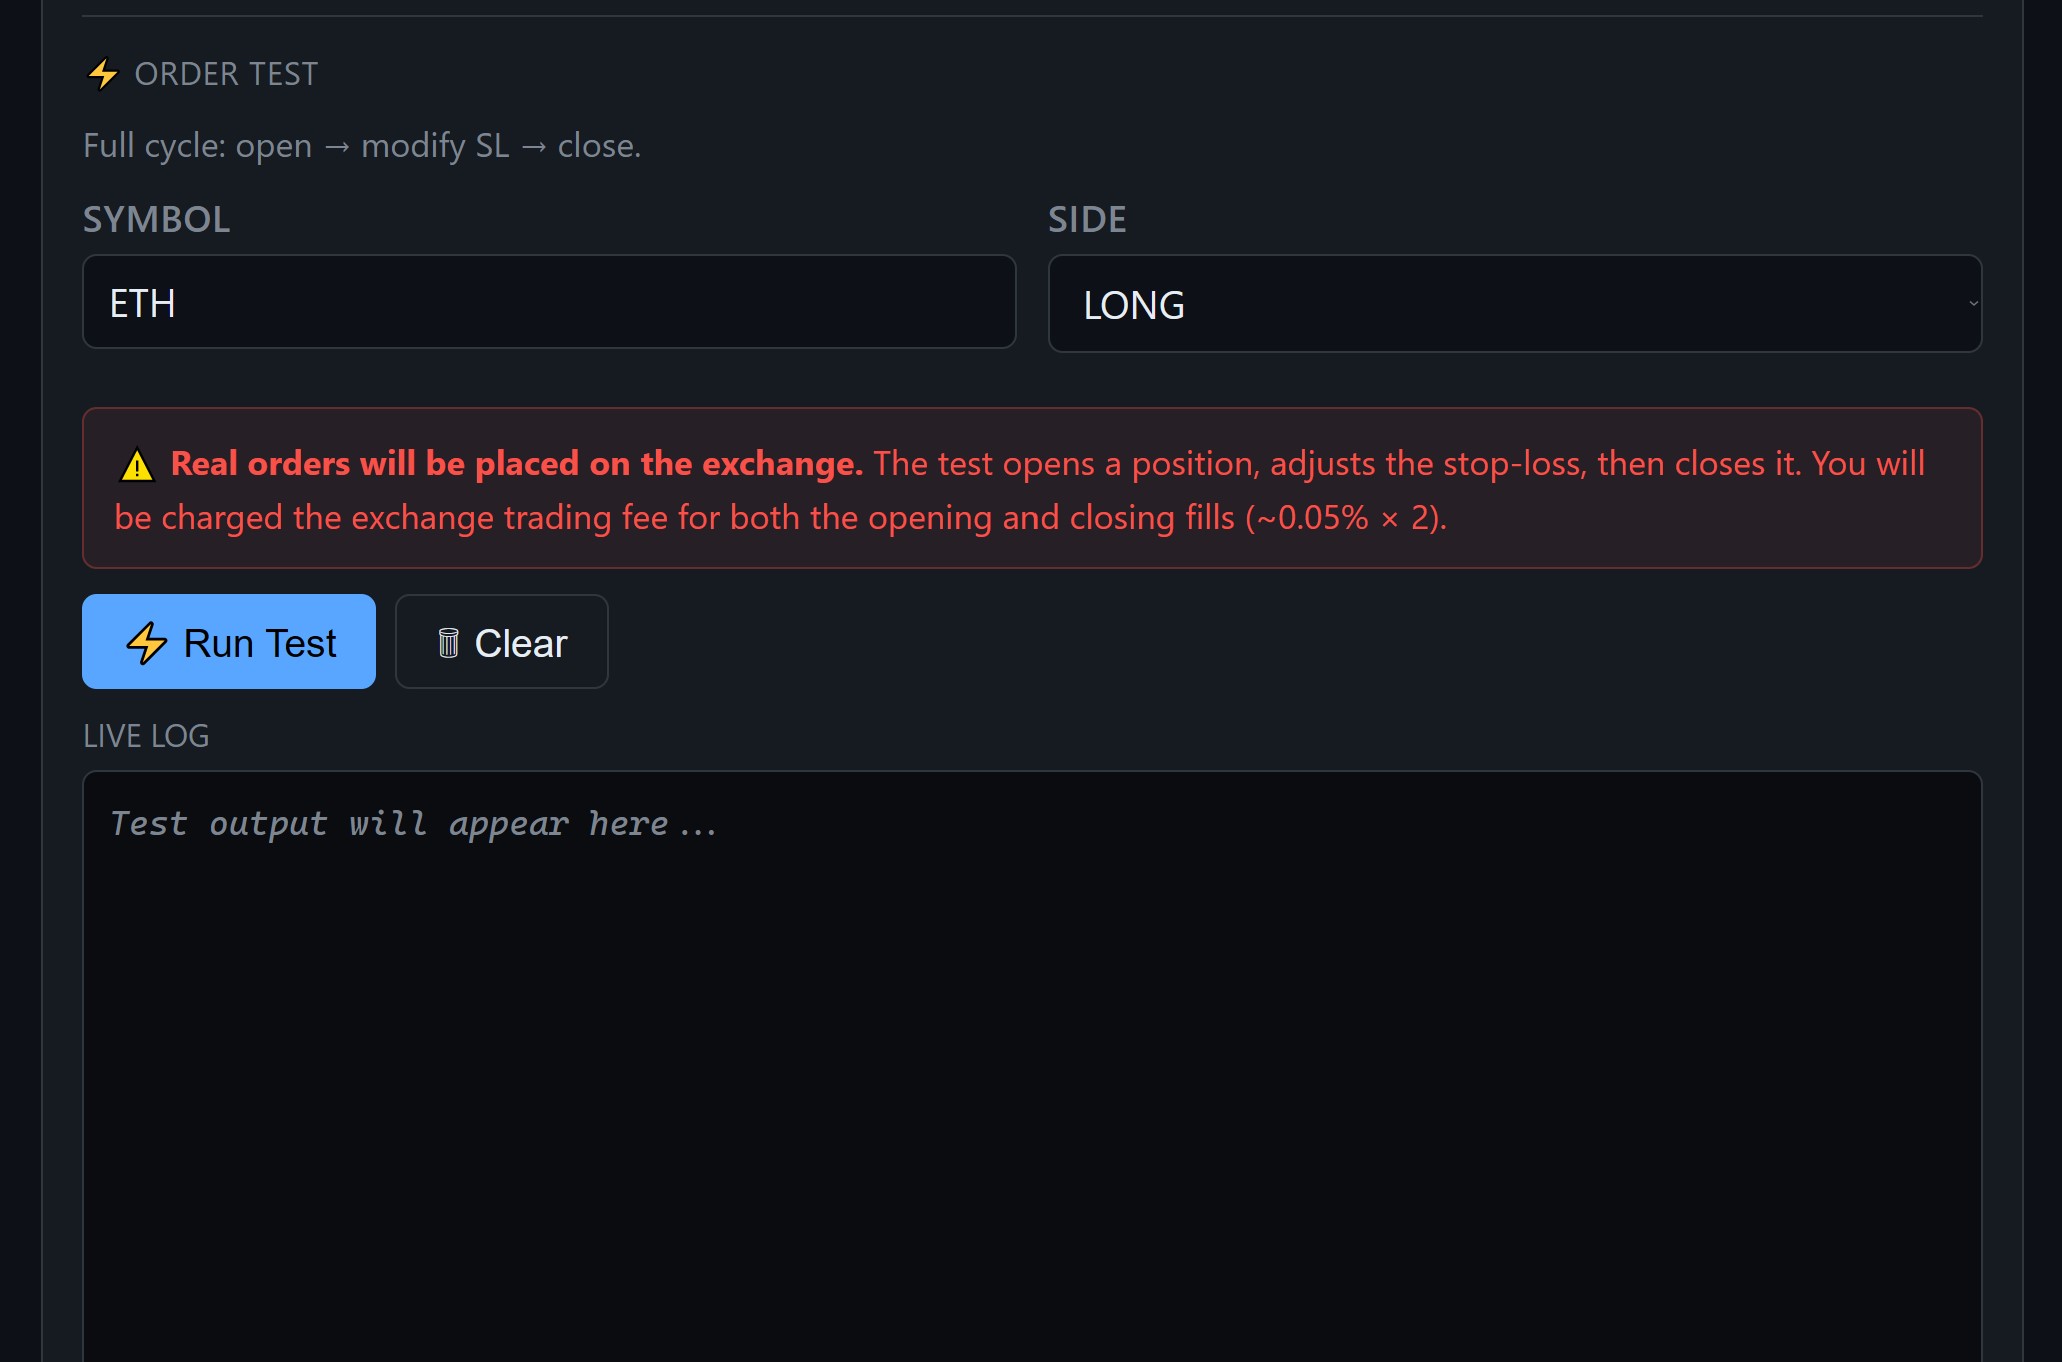Click inside the SYMBOL field containing ETH
The image size is (2062, 1362).
pyautogui.click(x=548, y=301)
